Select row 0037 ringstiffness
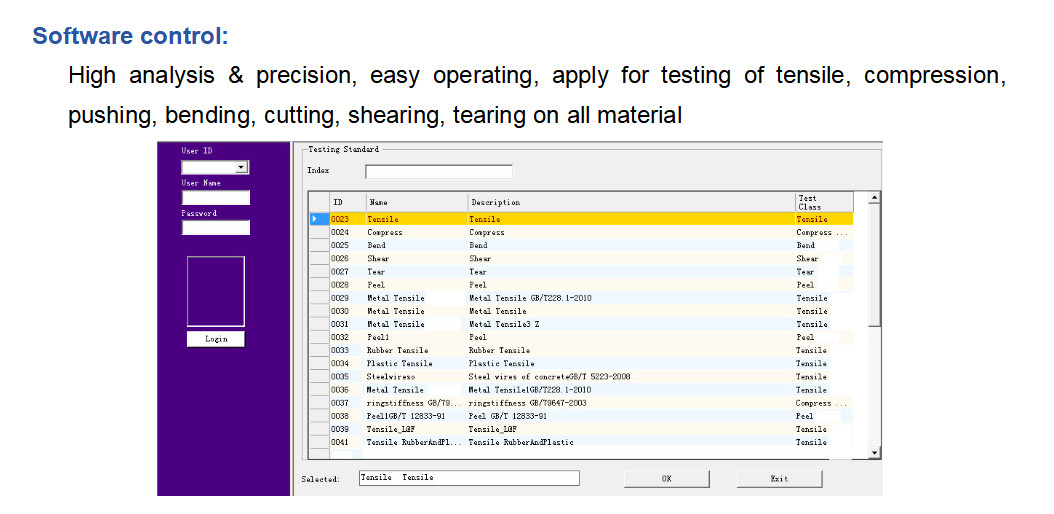Screen dimensions: 1054x514 pyautogui.click(x=581, y=403)
